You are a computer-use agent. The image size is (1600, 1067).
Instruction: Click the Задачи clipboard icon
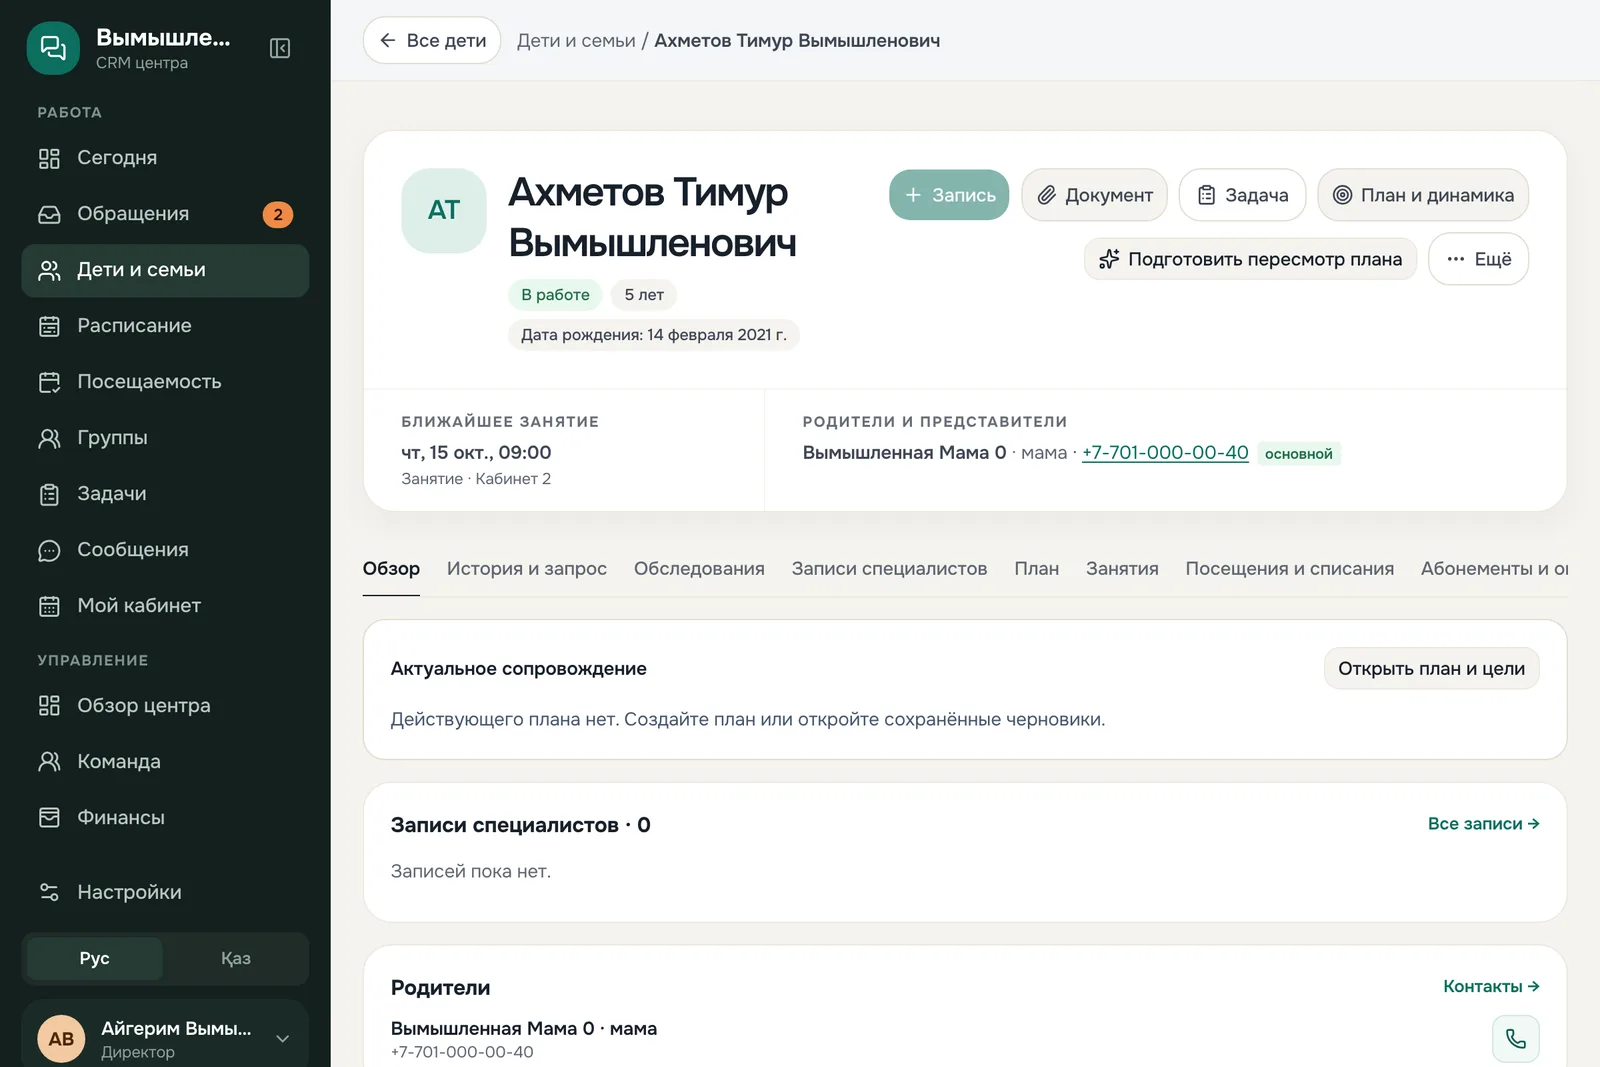click(49, 494)
